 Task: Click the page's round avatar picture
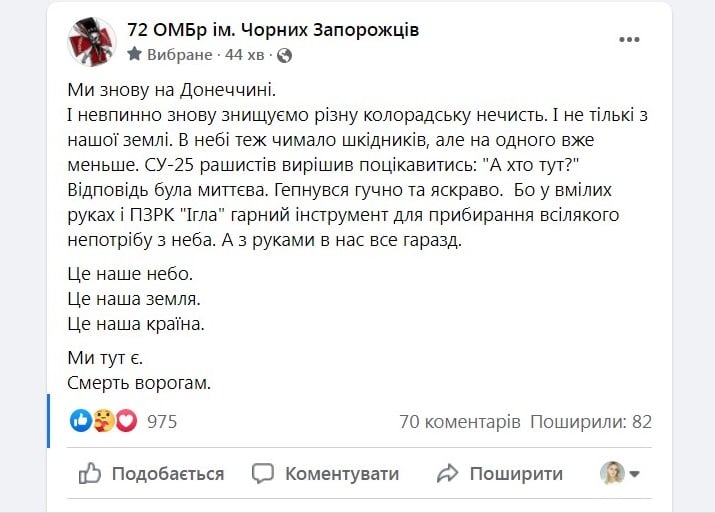(x=92, y=42)
